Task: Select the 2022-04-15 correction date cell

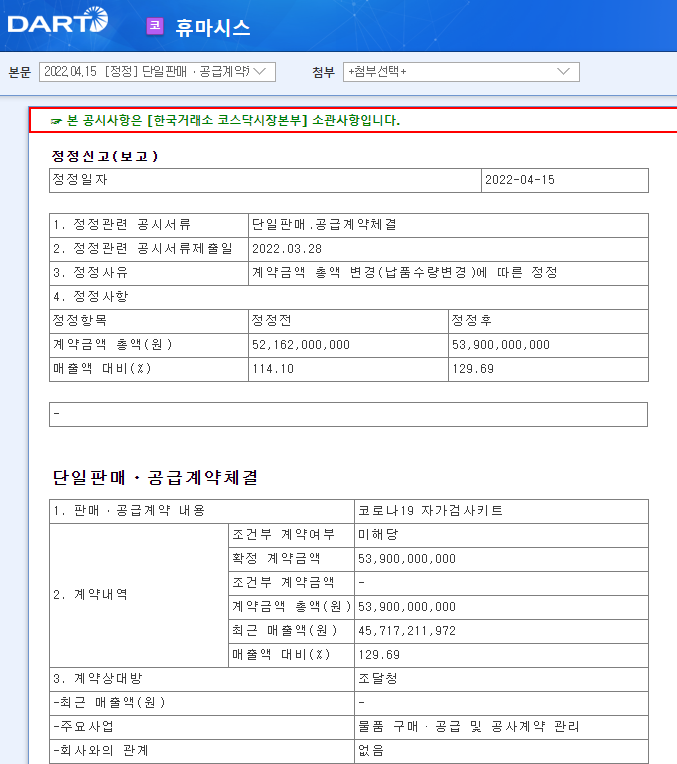Action: (564, 180)
